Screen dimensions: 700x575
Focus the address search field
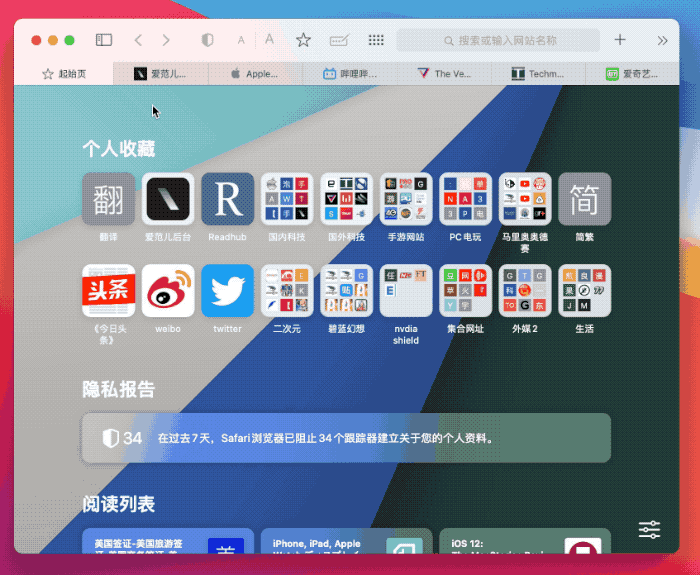pyautogui.click(x=498, y=41)
